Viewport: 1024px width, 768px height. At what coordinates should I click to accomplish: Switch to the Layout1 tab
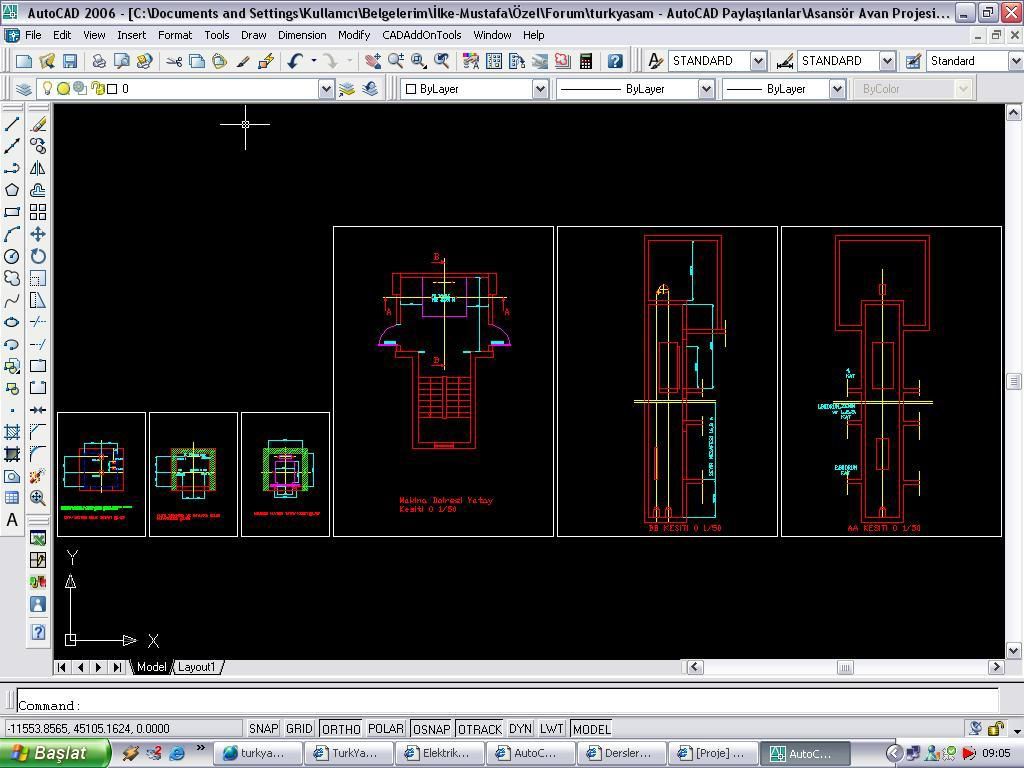tap(197, 667)
